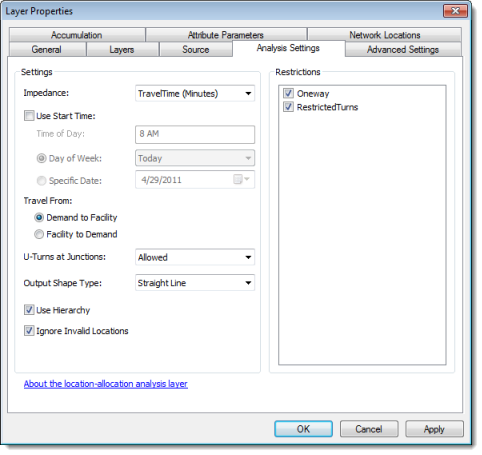The width and height of the screenshot is (482, 455).
Task: Open the Output Shape Type dropdown
Action: click(x=195, y=283)
